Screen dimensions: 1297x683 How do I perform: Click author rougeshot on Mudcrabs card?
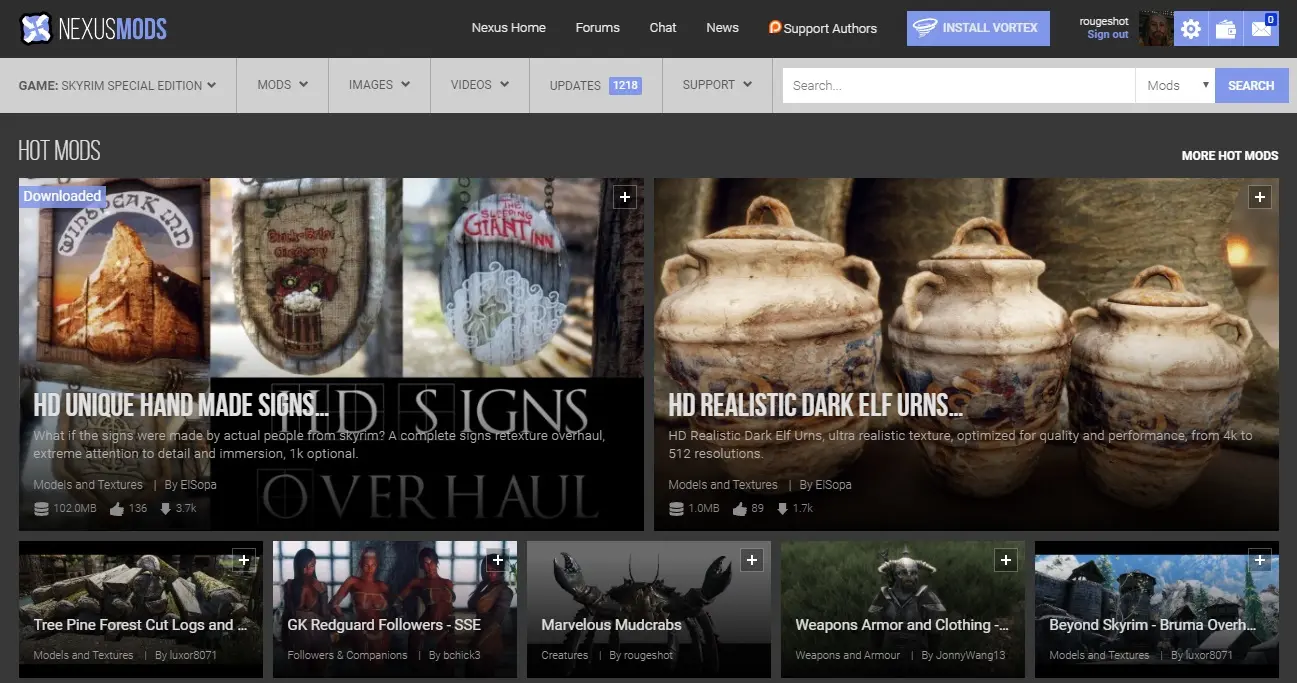click(648, 656)
